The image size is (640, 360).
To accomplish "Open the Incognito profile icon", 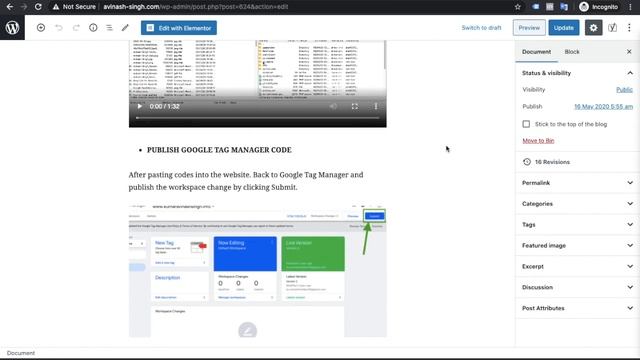I will [584, 7].
